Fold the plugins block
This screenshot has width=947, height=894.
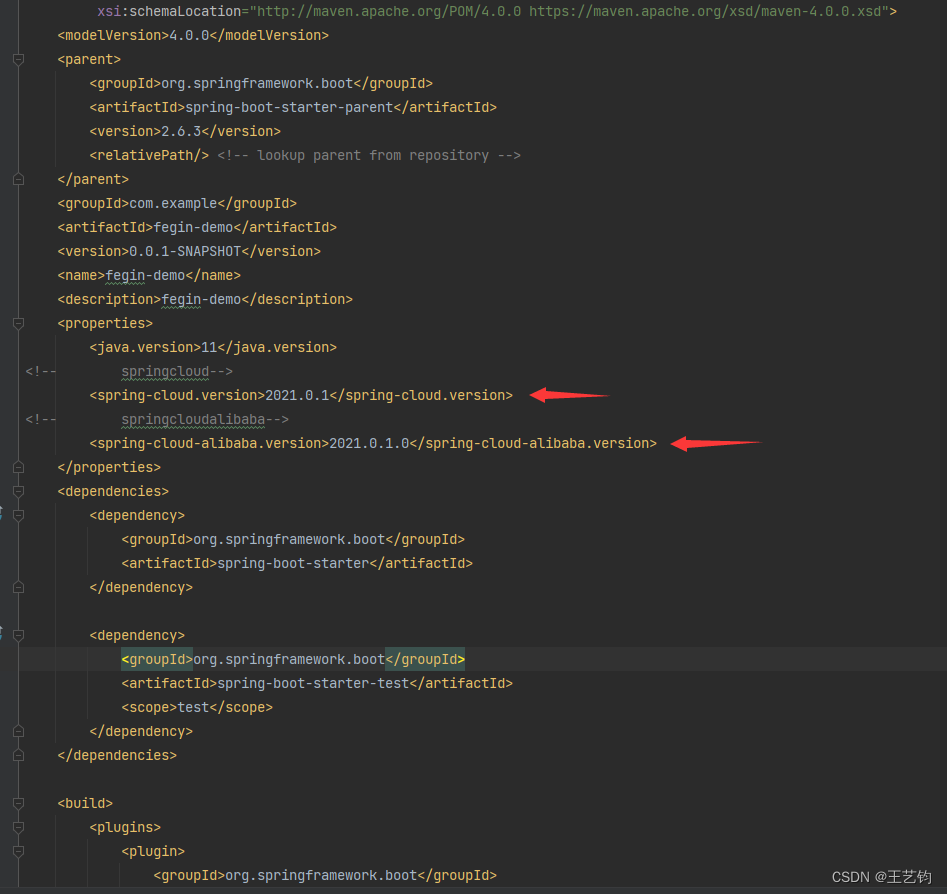click(x=17, y=827)
